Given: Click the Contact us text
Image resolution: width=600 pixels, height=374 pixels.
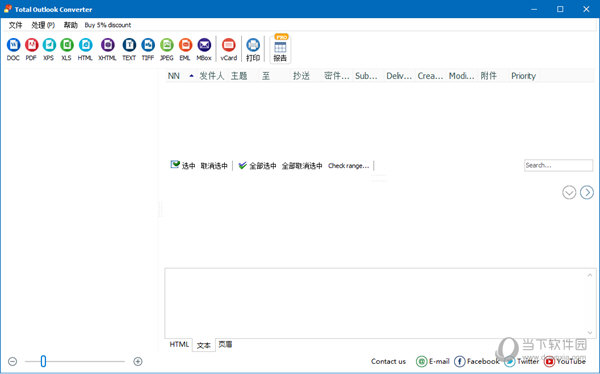Looking at the screenshot, I should (x=388, y=361).
